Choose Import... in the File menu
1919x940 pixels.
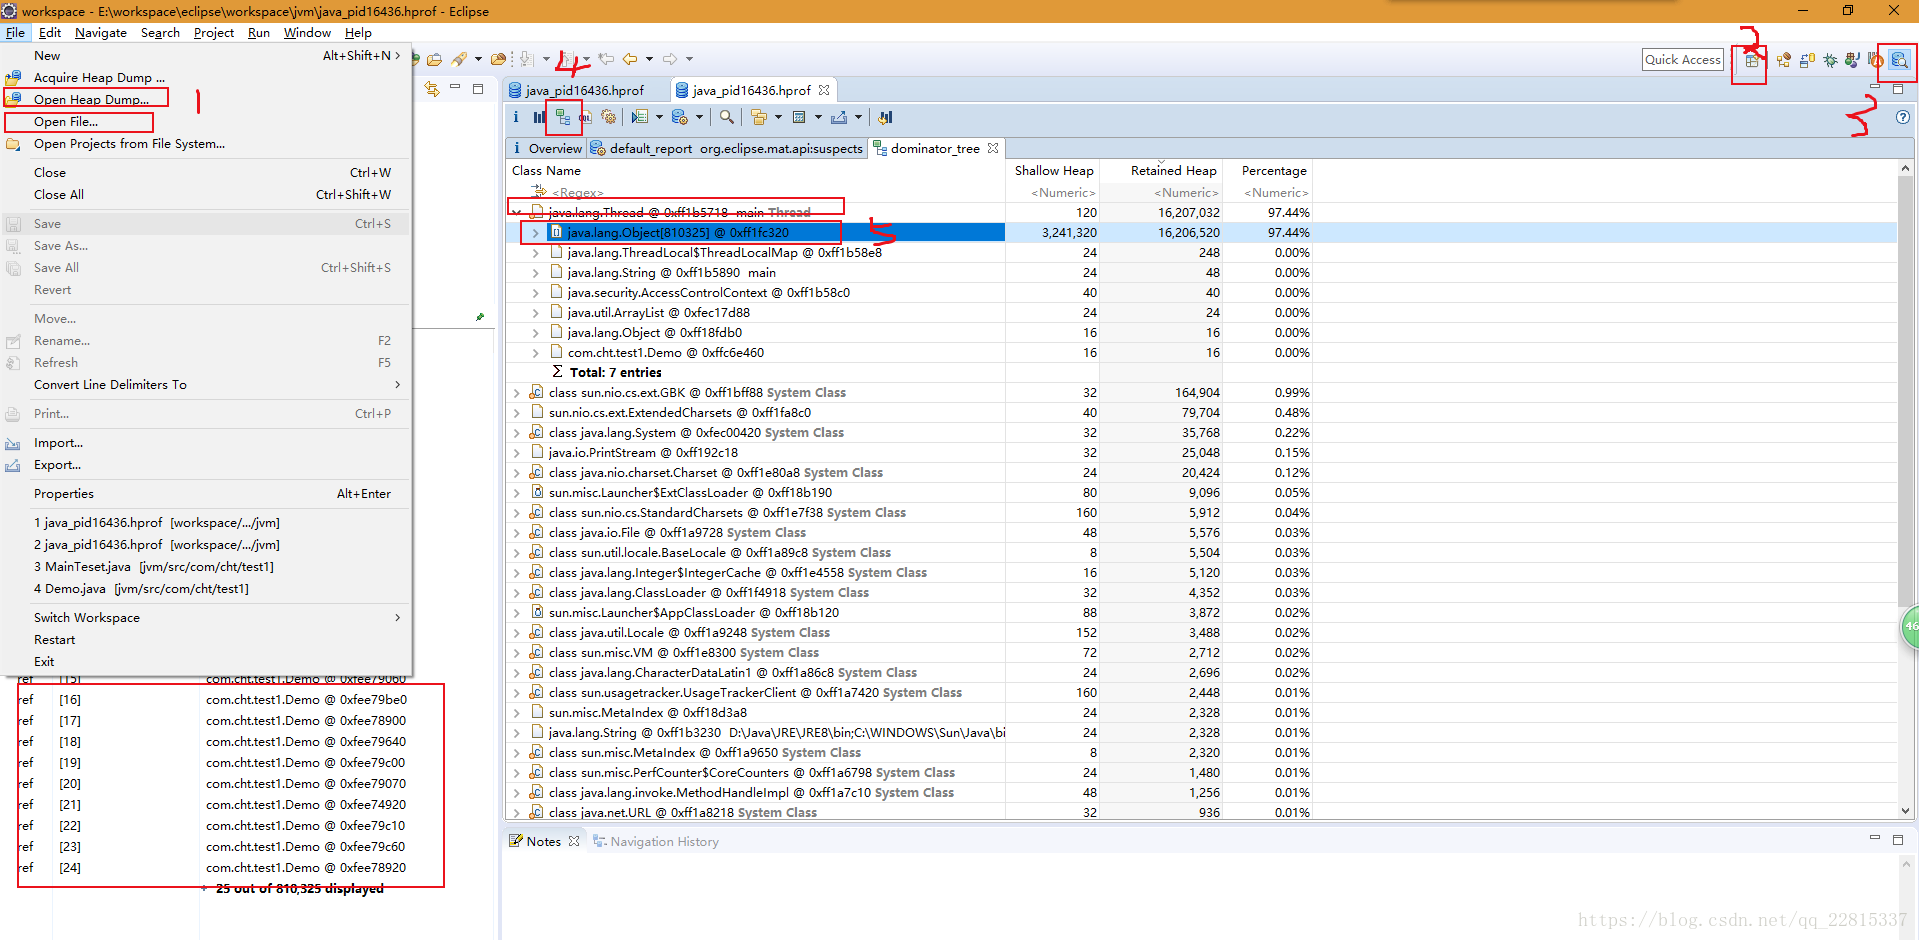pyautogui.click(x=58, y=443)
